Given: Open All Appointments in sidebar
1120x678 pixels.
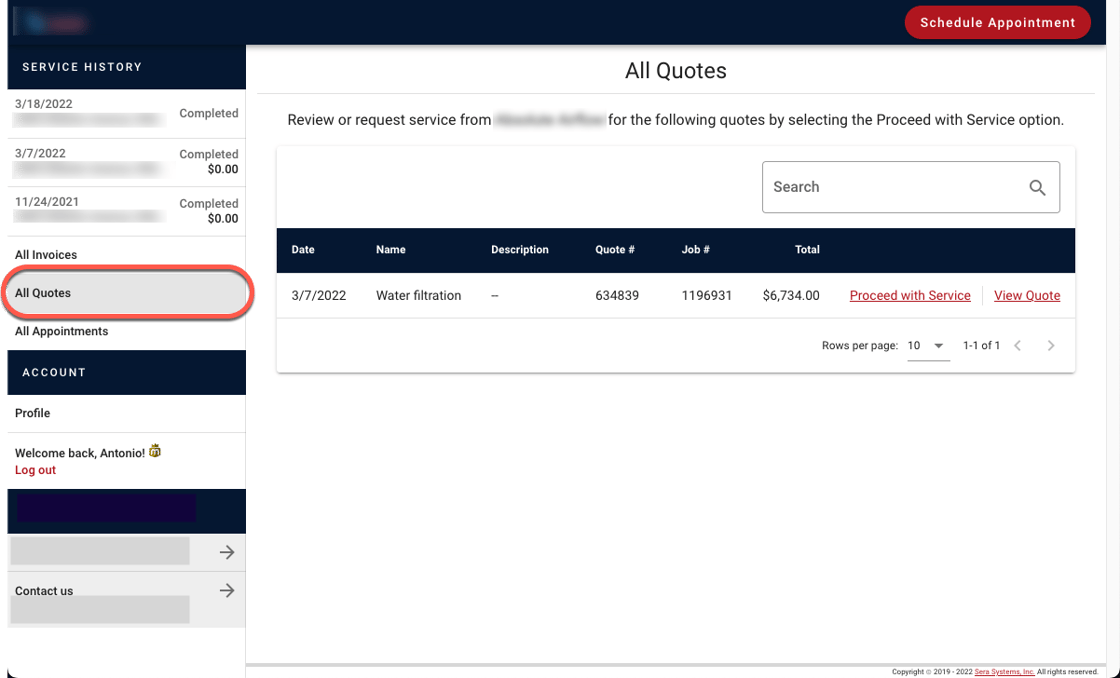Looking at the screenshot, I should [x=62, y=331].
